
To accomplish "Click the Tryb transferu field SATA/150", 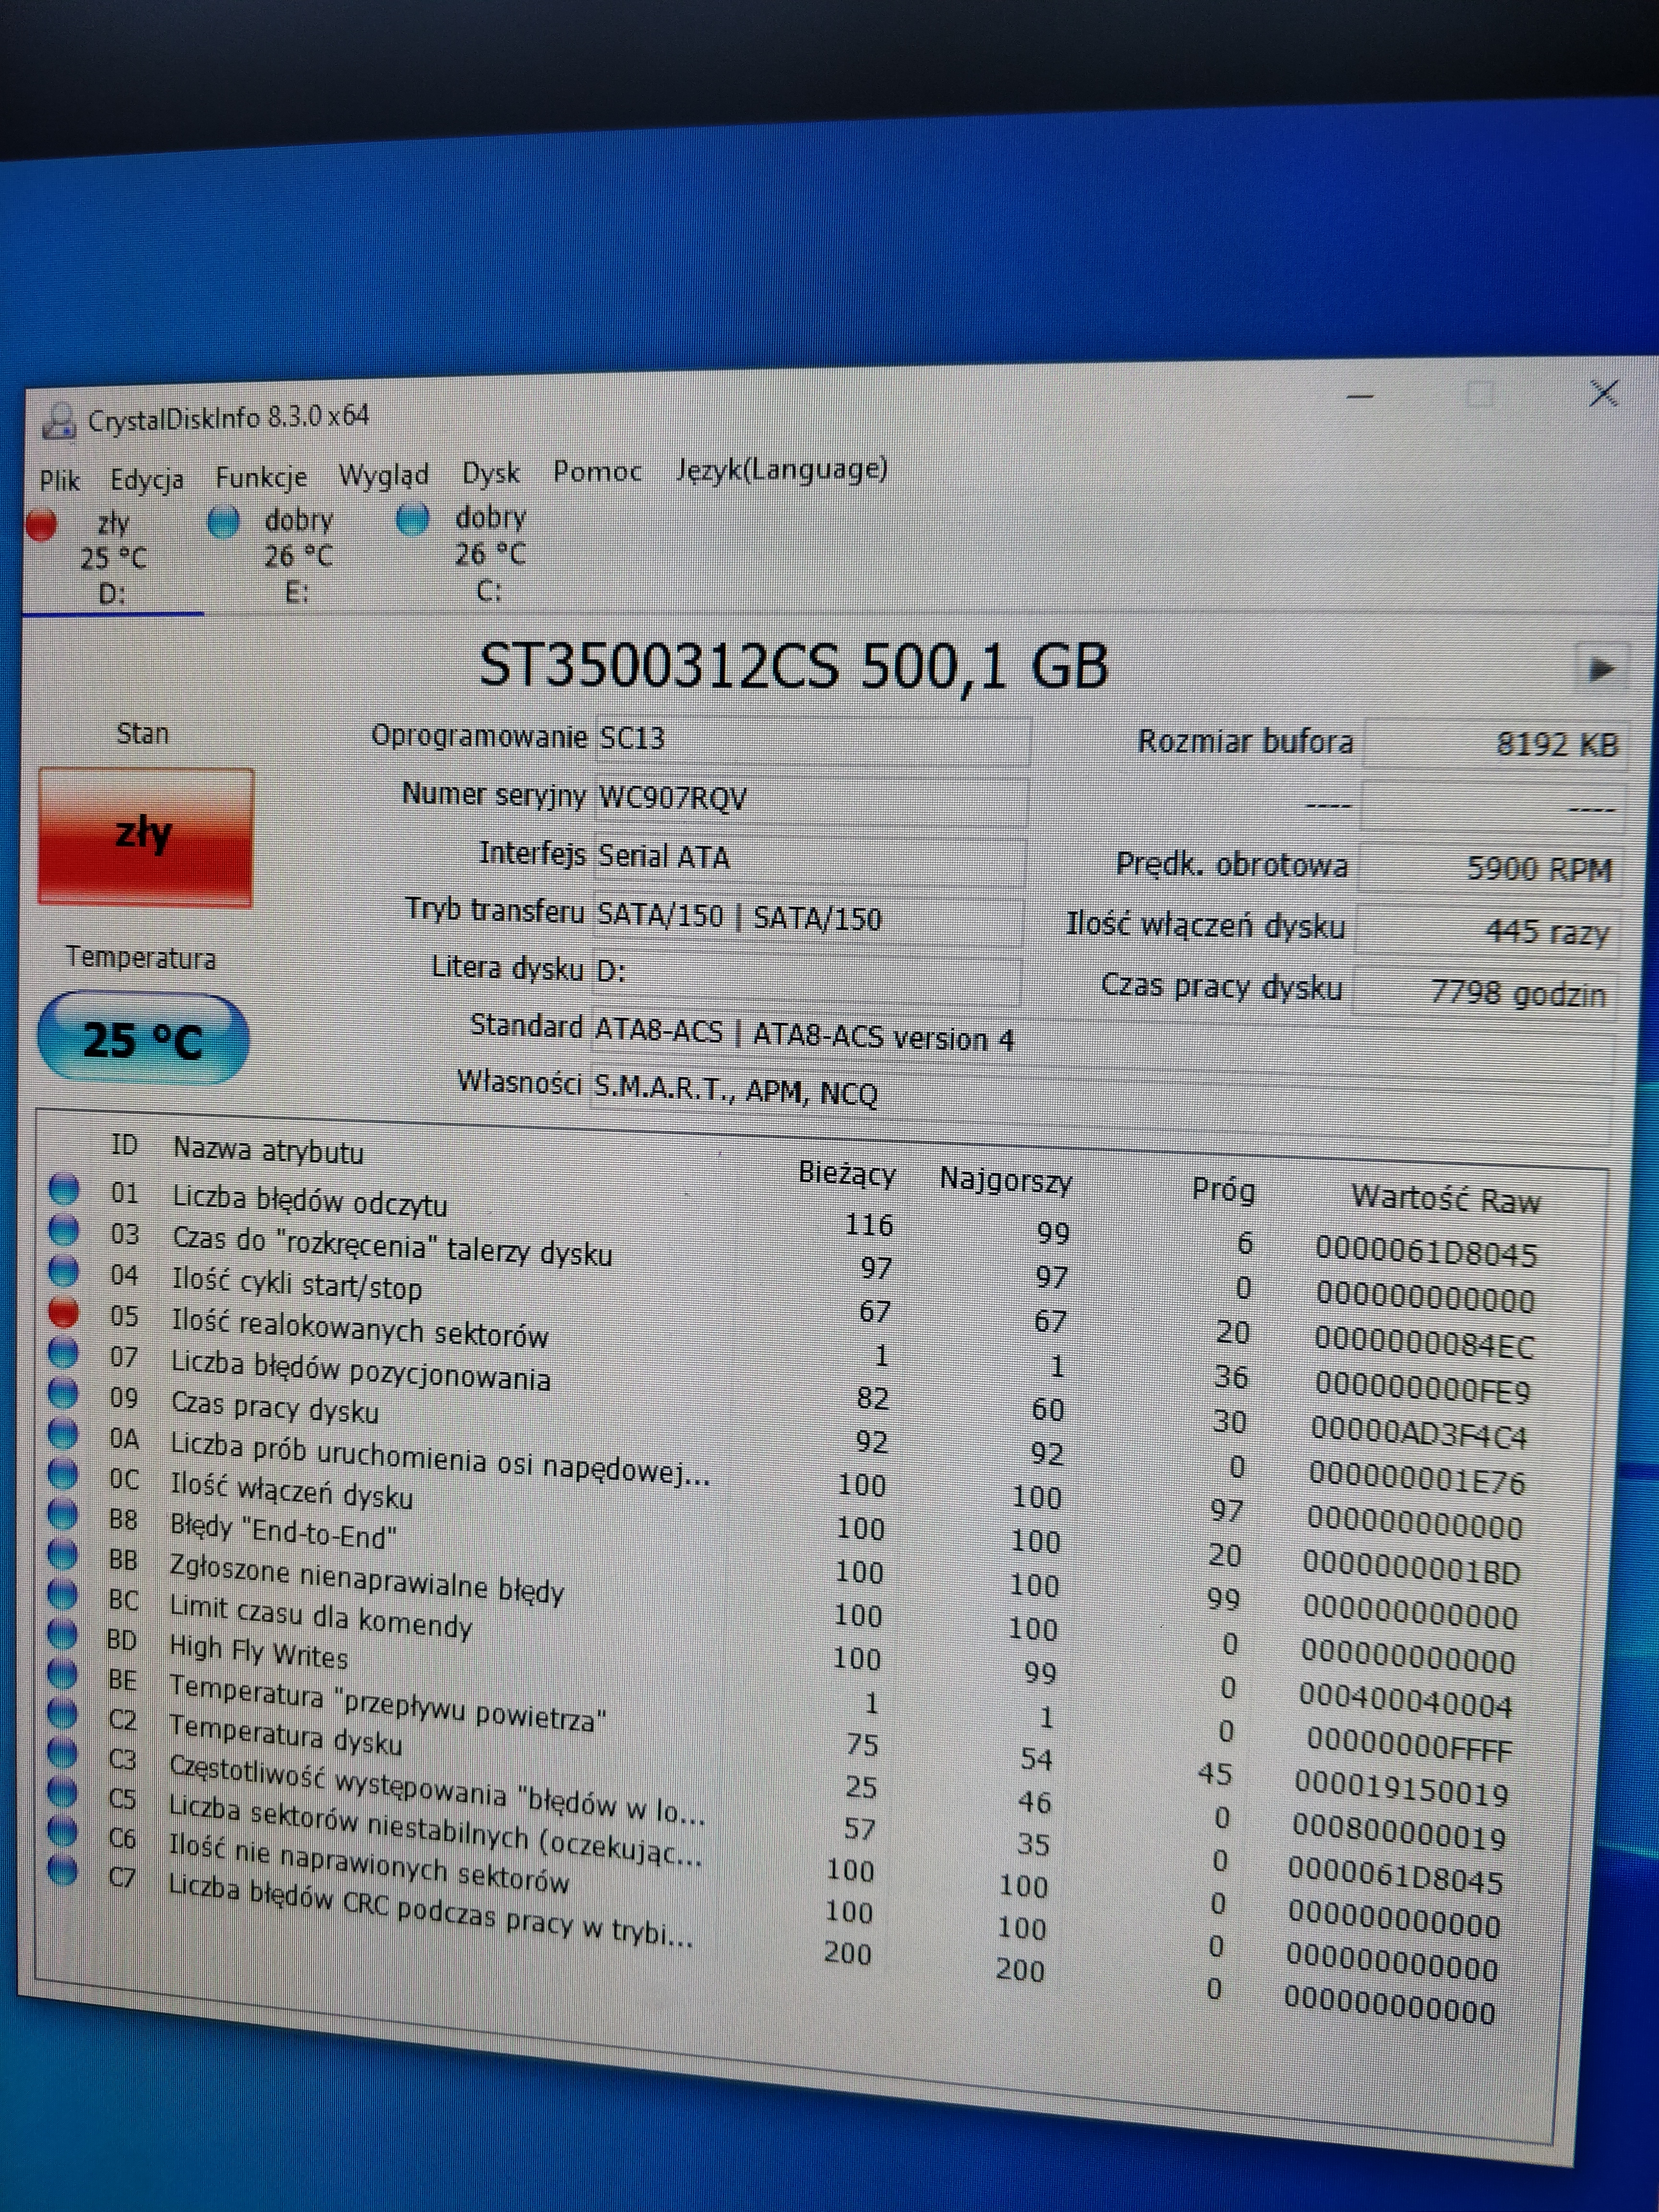I will [x=808, y=919].
